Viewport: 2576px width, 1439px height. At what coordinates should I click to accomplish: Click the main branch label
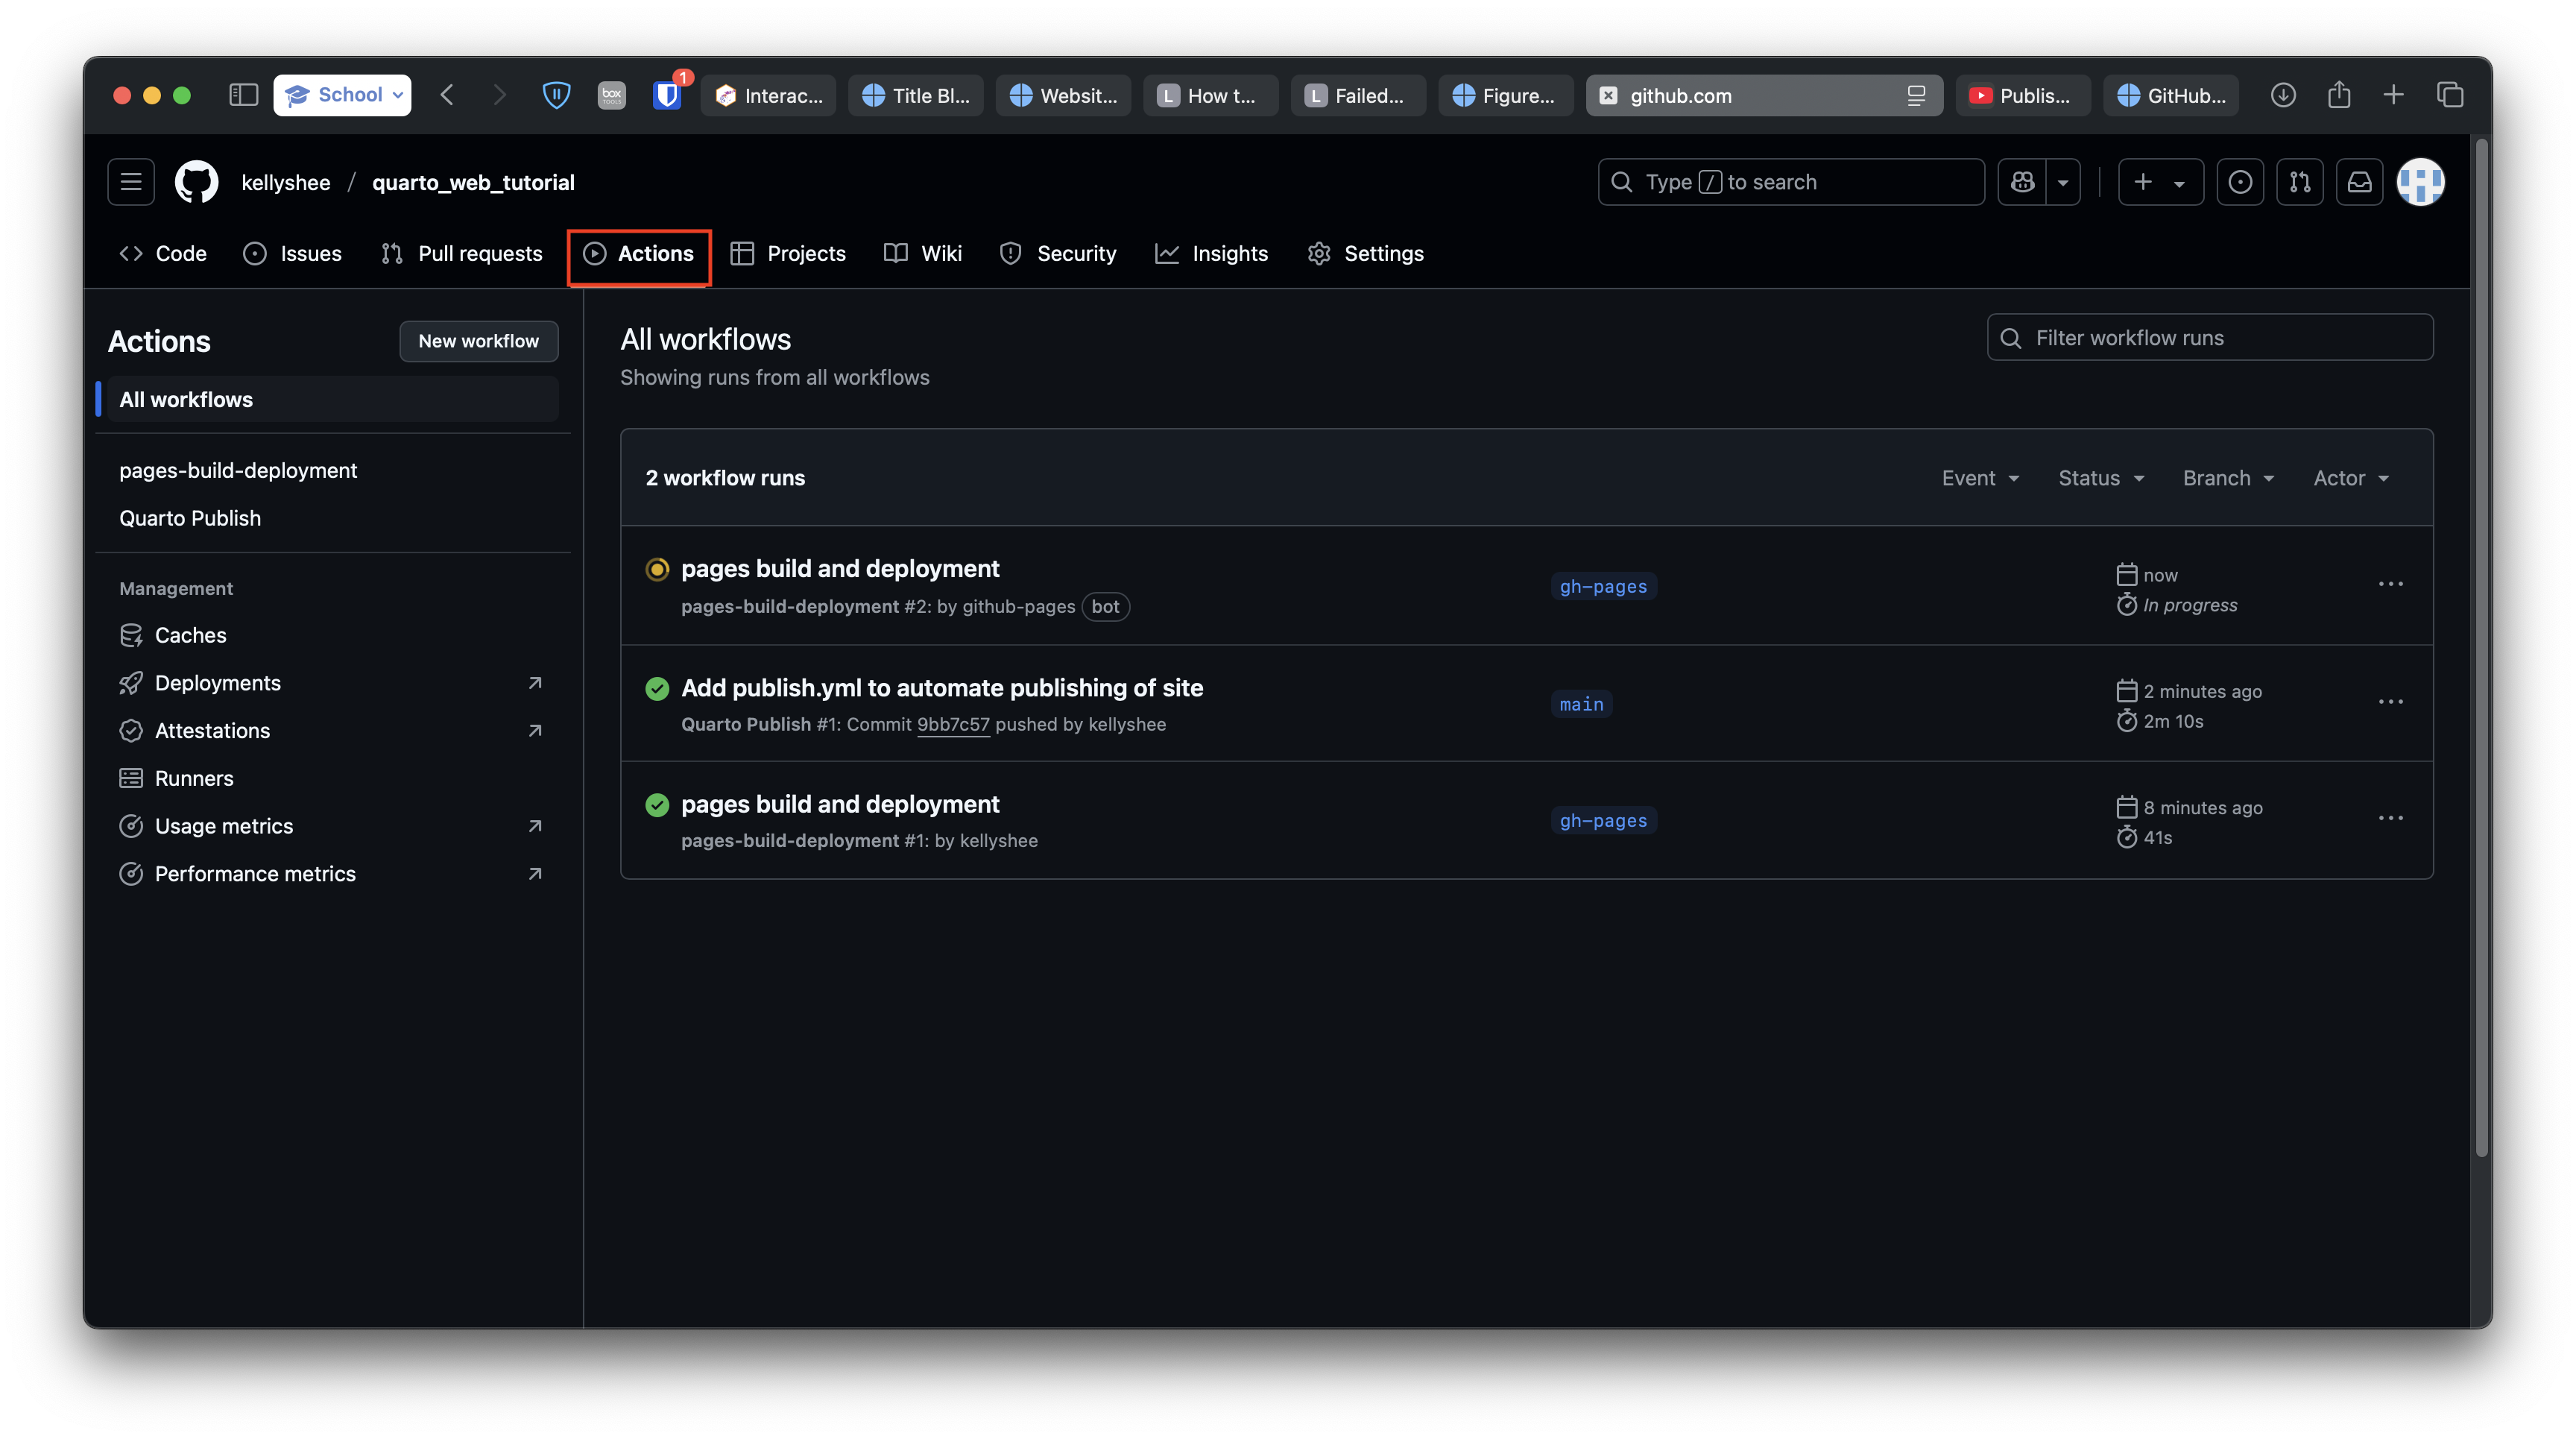(1581, 704)
